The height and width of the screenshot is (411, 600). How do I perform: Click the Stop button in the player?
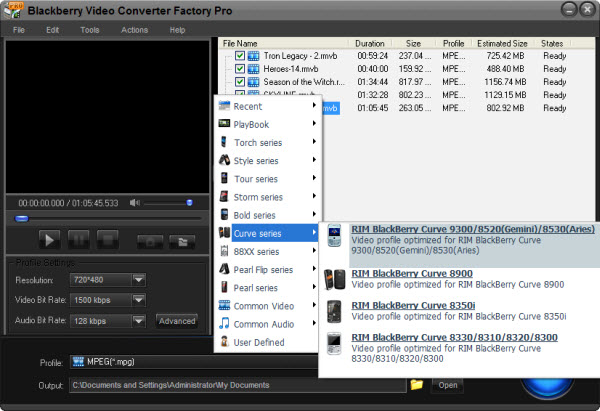coord(108,240)
